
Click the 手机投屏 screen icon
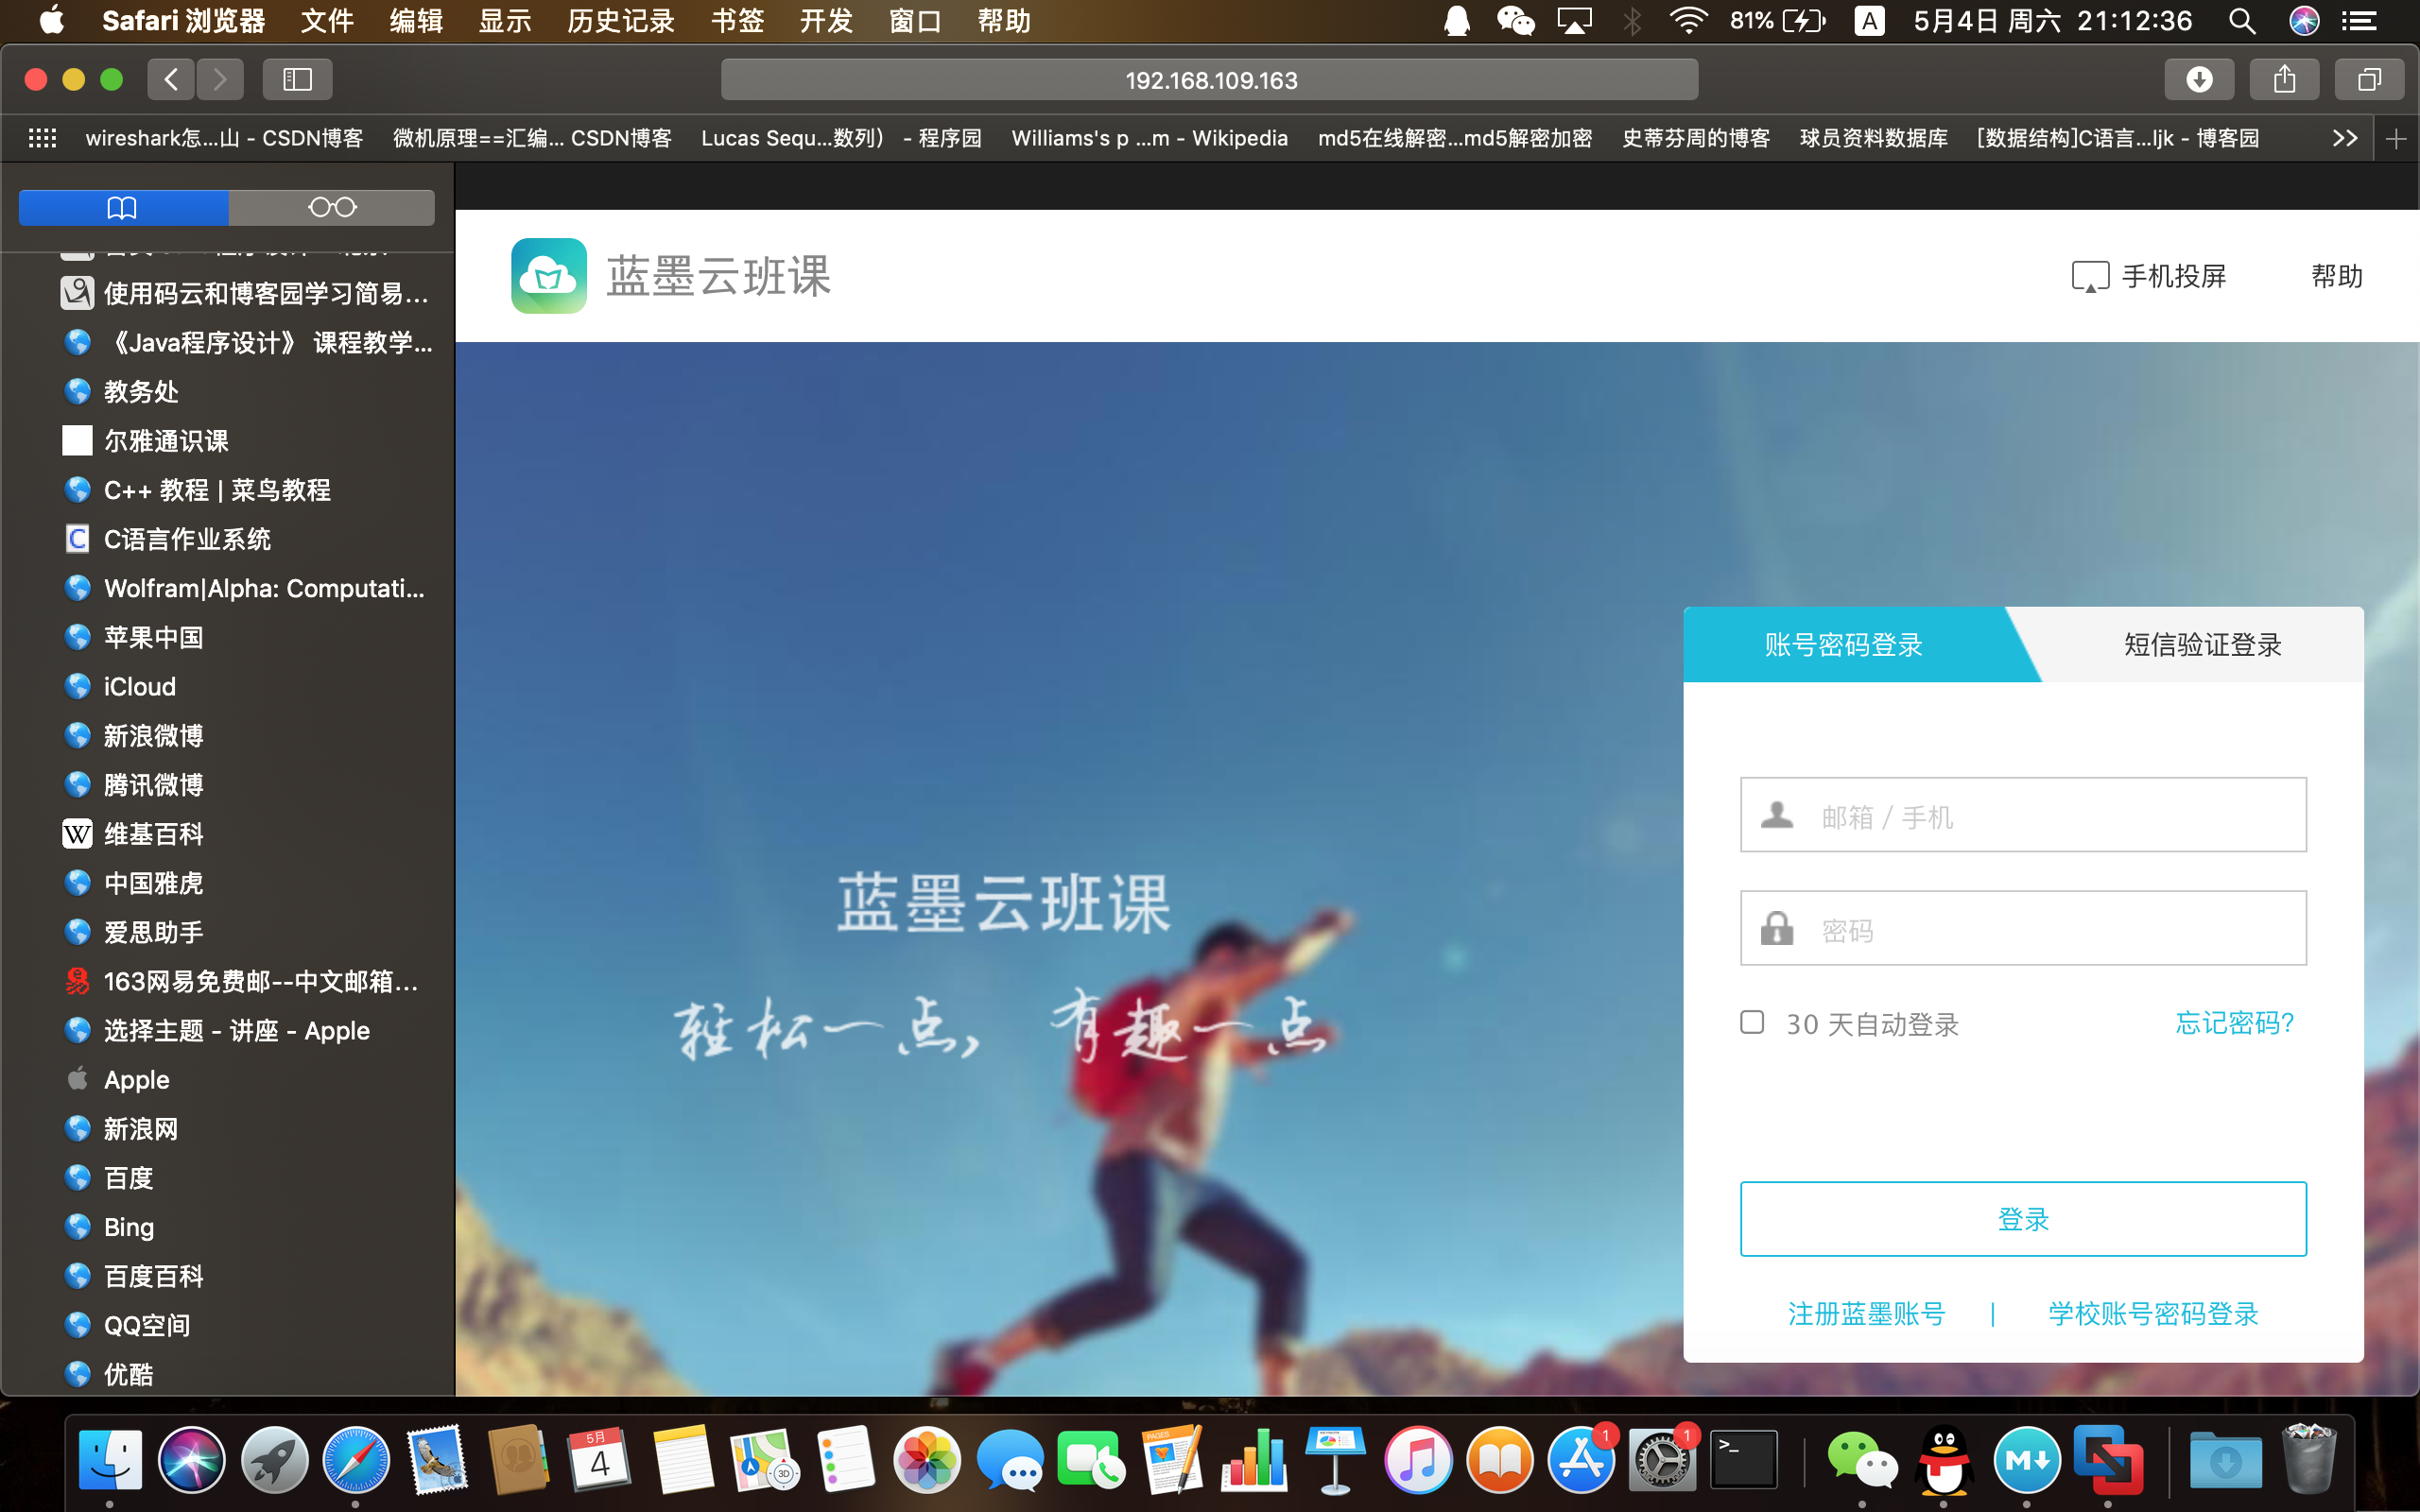[x=2090, y=276]
